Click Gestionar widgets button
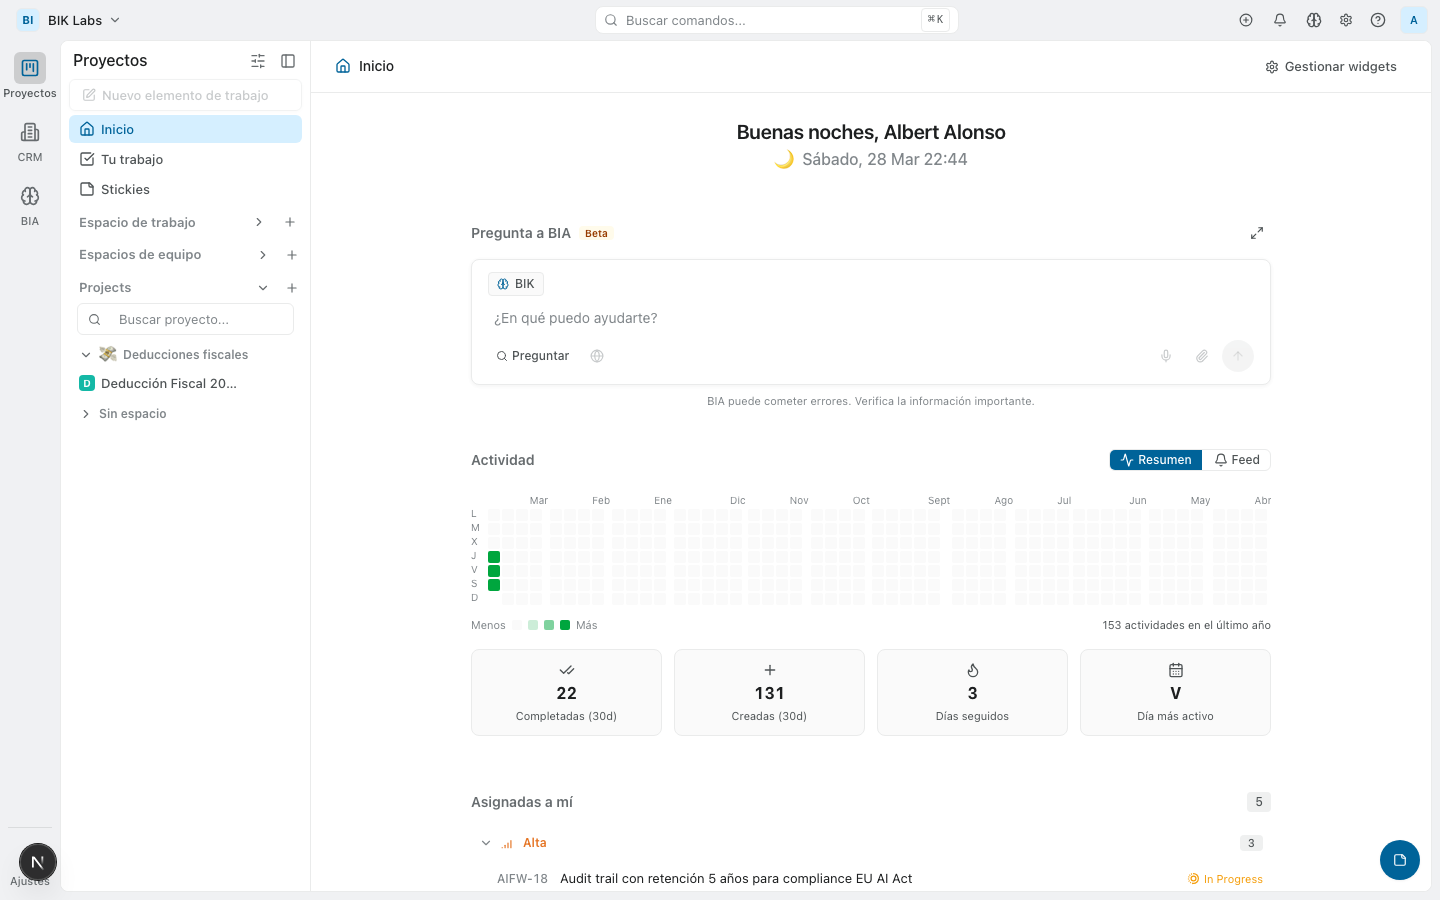1440x900 pixels. tap(1331, 67)
